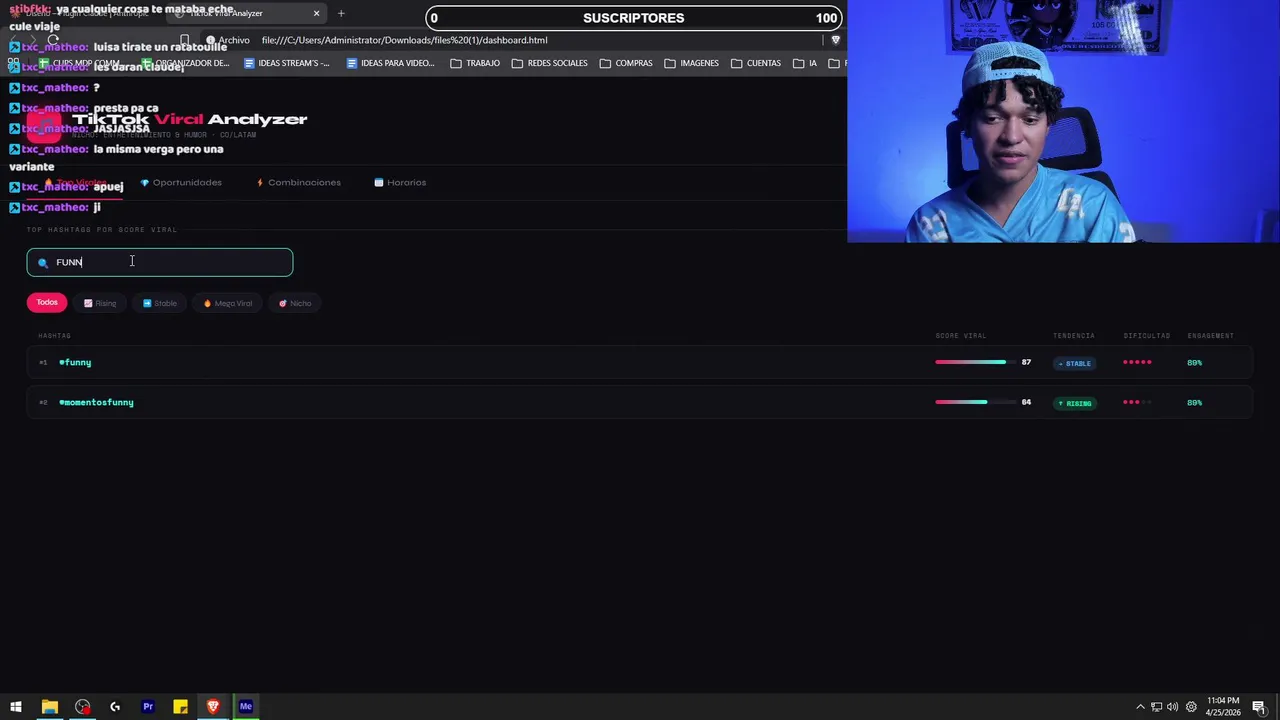Open the network status tray icon

tap(1156, 707)
